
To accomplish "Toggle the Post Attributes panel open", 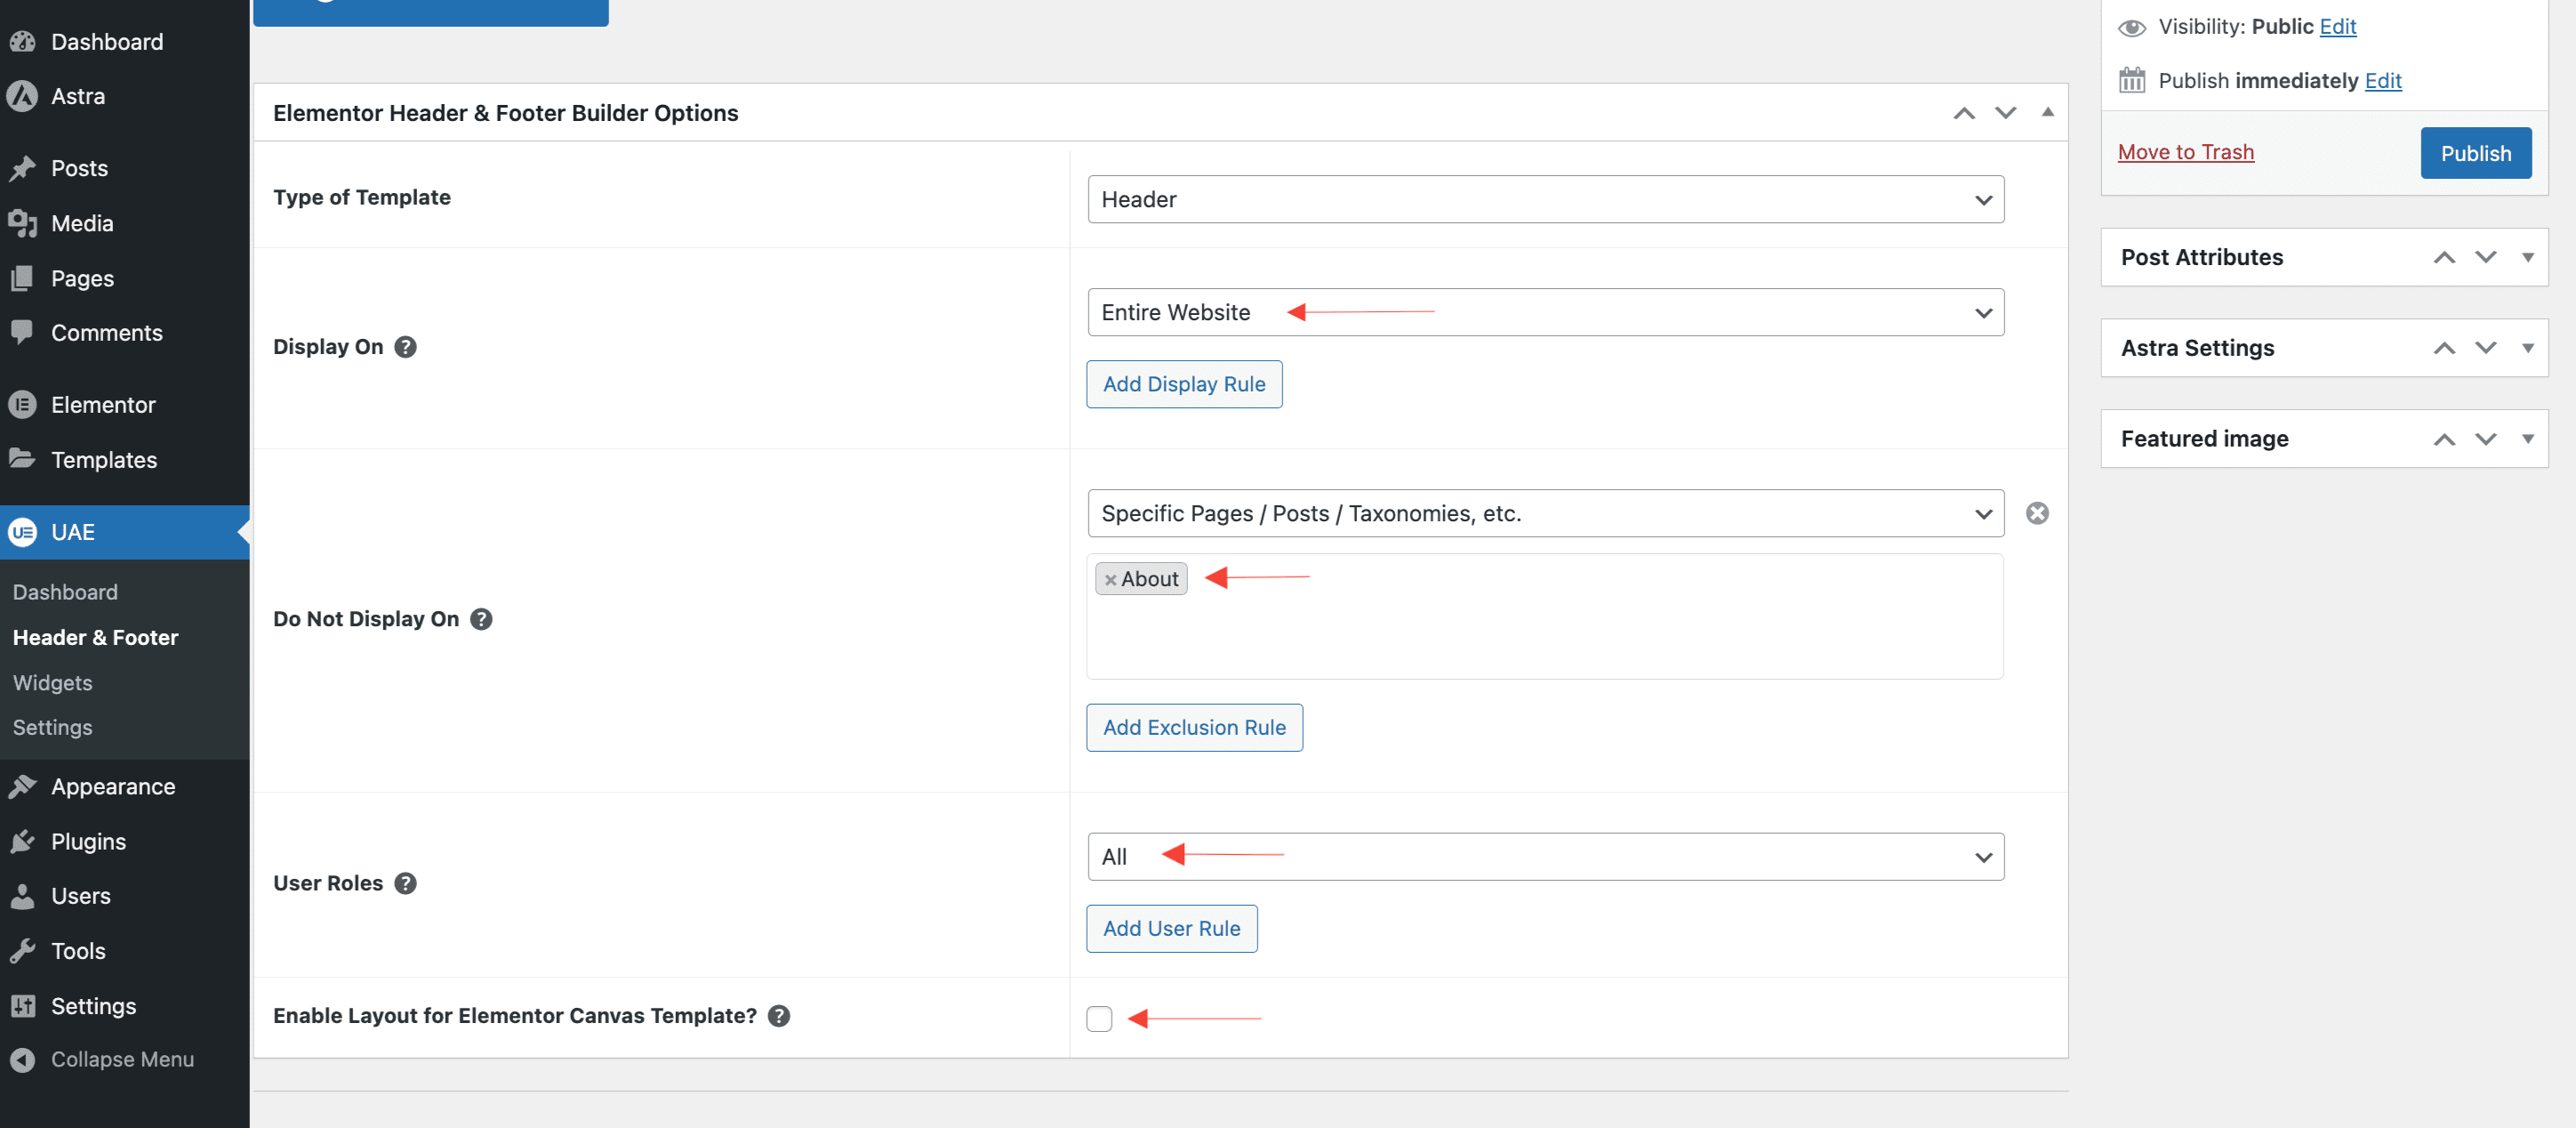I will pos(2527,257).
